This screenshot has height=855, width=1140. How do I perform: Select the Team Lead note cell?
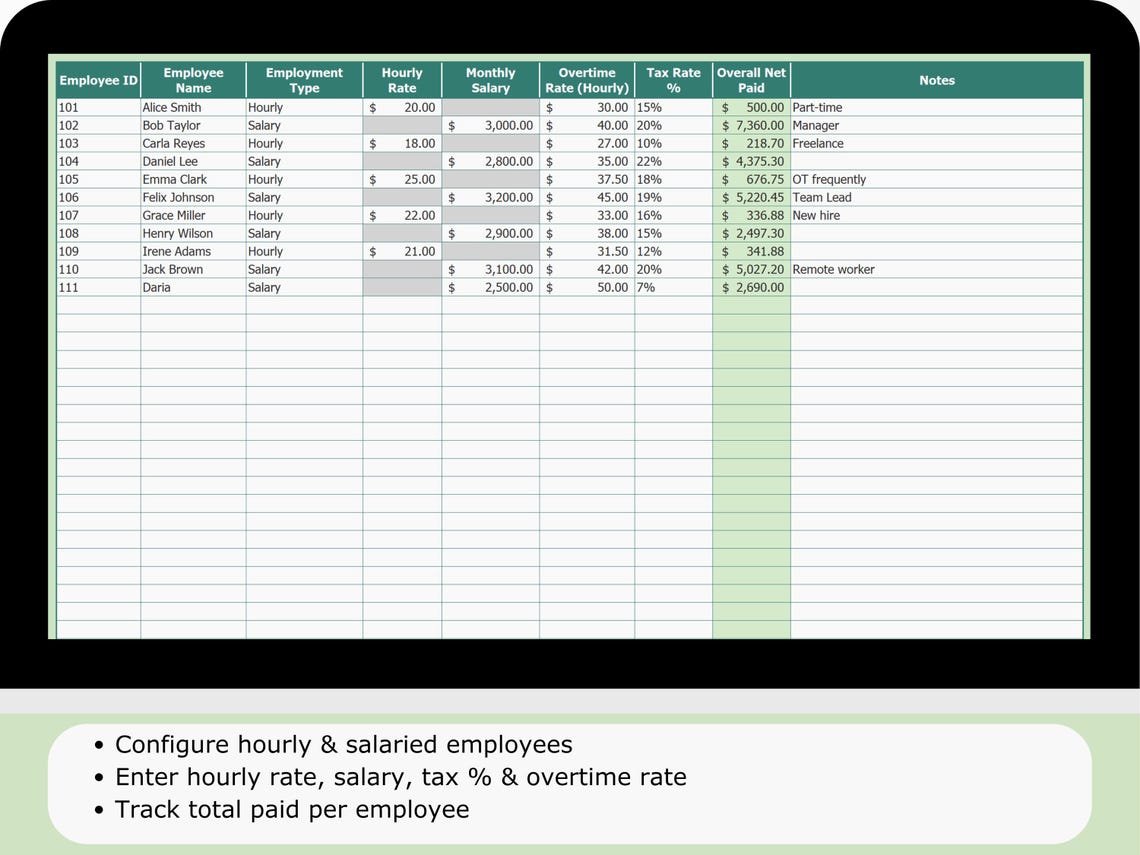tap(936, 197)
